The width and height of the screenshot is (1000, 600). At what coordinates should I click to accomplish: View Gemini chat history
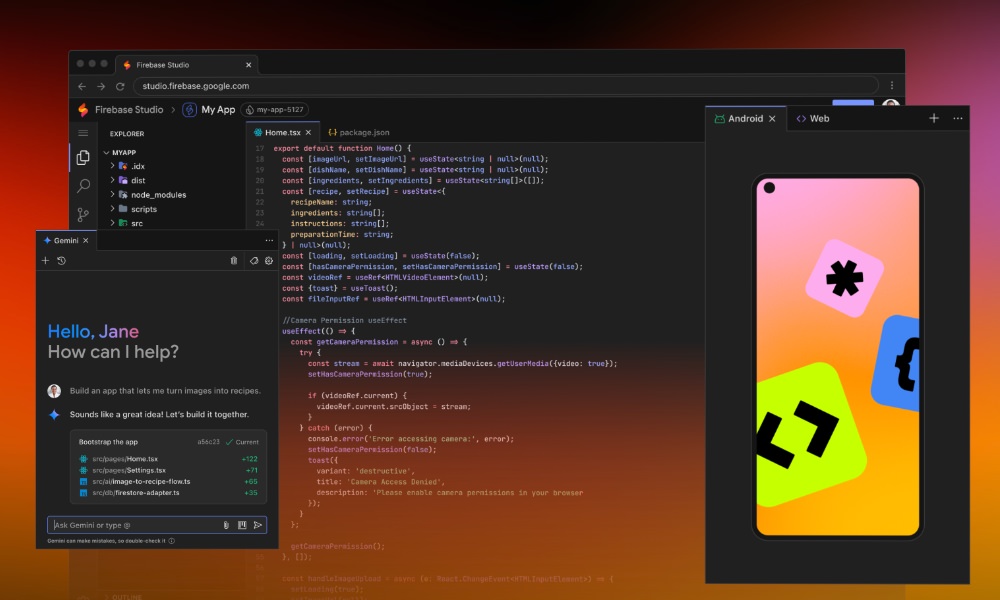[63, 261]
